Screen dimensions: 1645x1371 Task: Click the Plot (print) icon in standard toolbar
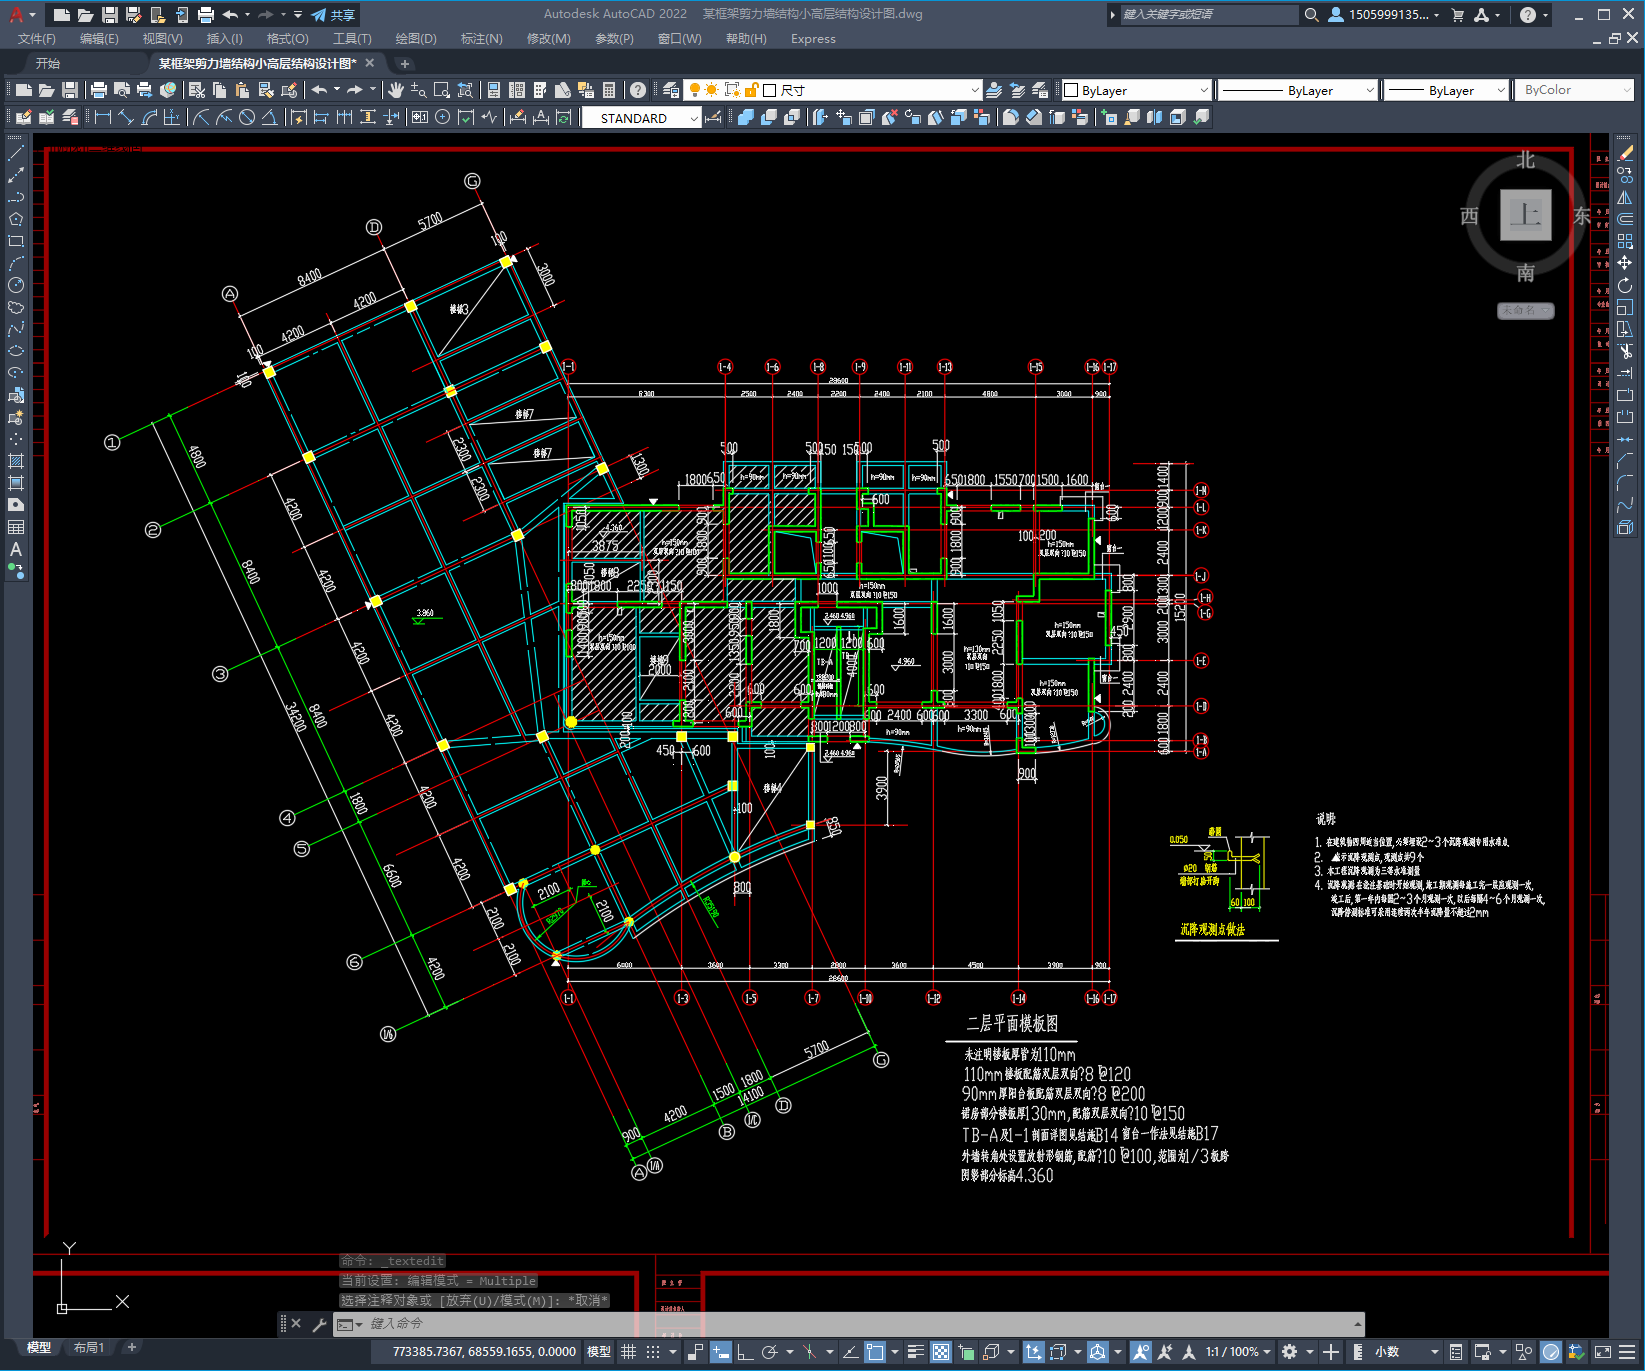click(x=98, y=90)
